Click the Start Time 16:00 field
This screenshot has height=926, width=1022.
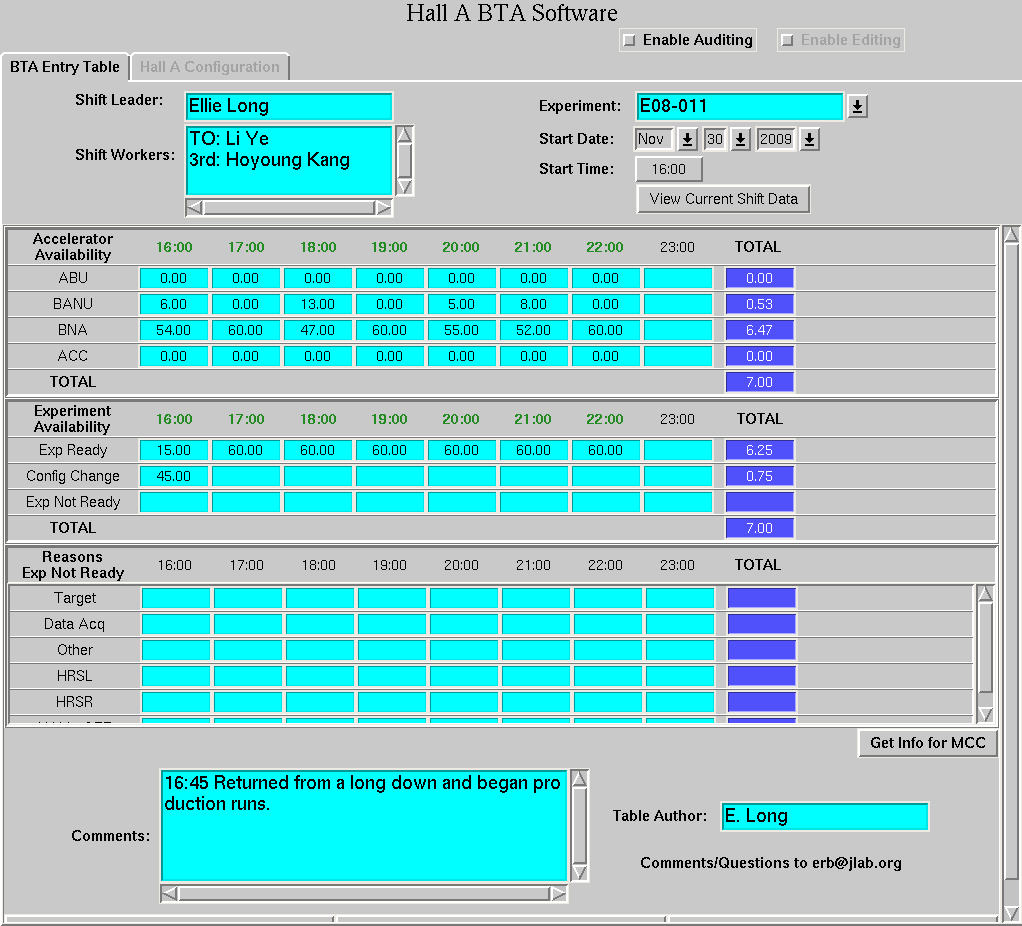pyautogui.click(x=669, y=169)
